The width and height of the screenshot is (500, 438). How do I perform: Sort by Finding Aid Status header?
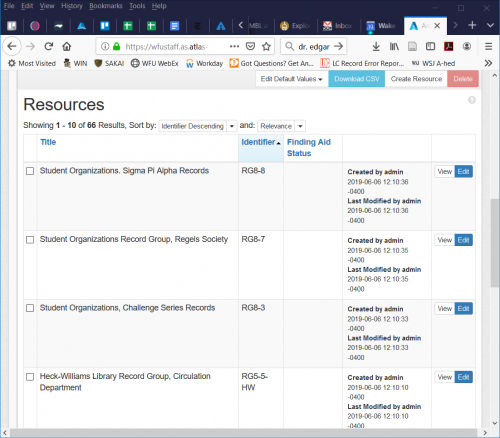pos(309,148)
